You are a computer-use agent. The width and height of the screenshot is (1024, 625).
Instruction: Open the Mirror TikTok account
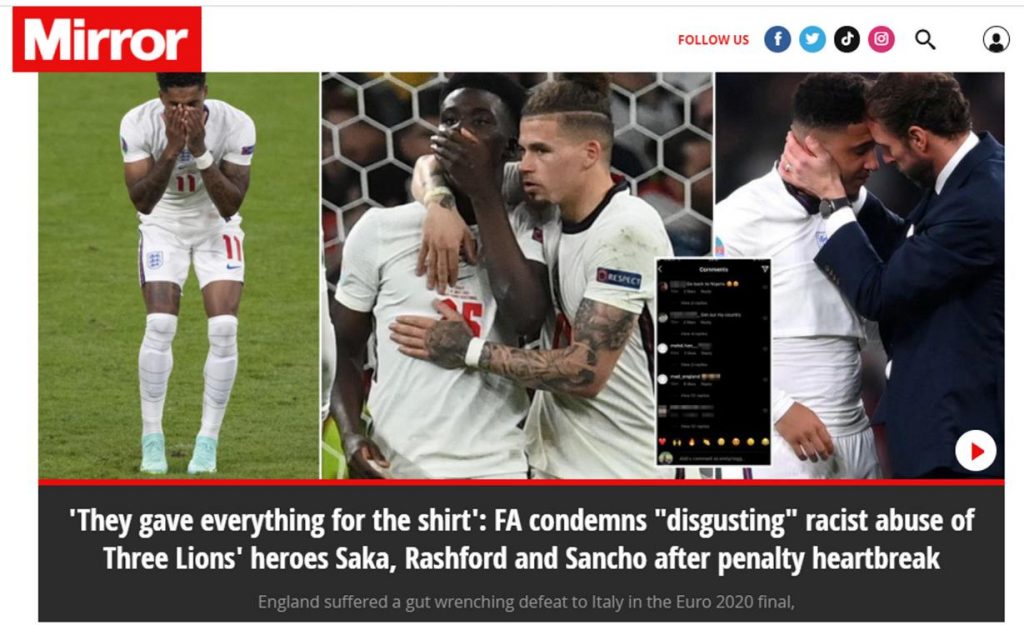tap(847, 40)
